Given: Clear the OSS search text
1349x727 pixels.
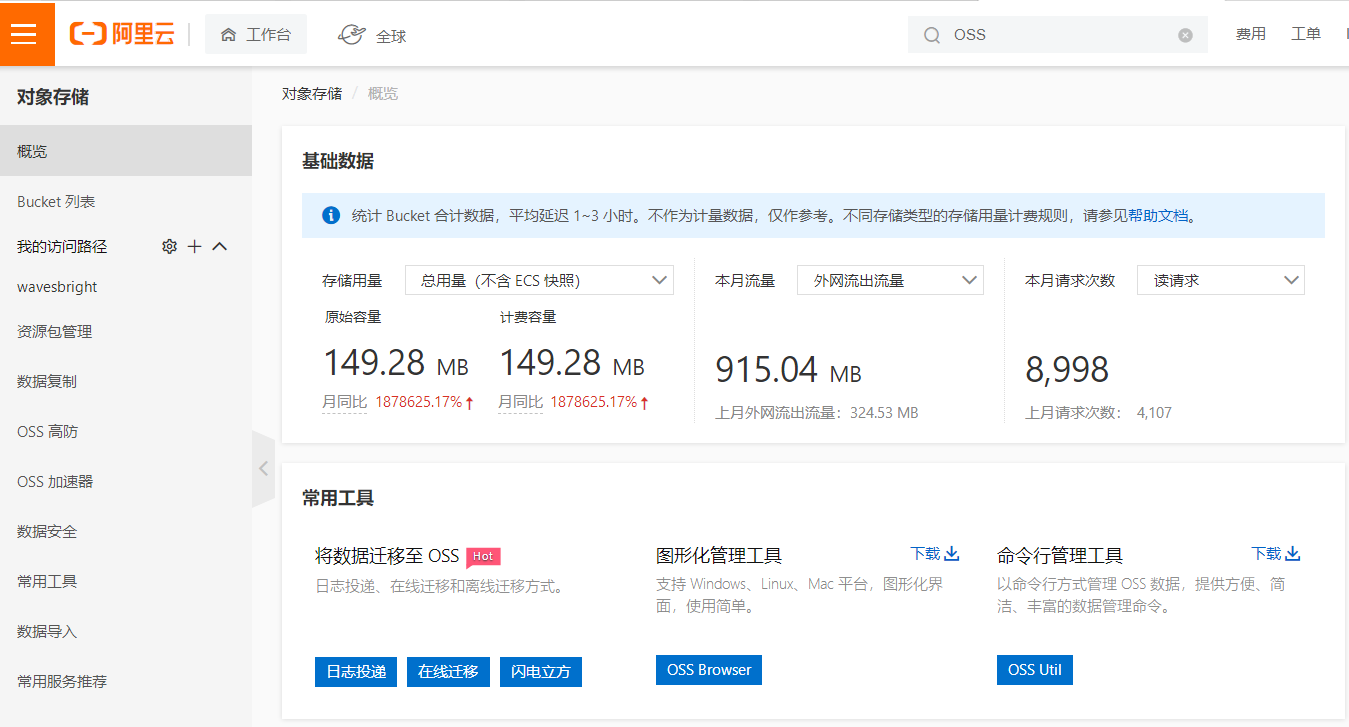Looking at the screenshot, I should [1185, 35].
